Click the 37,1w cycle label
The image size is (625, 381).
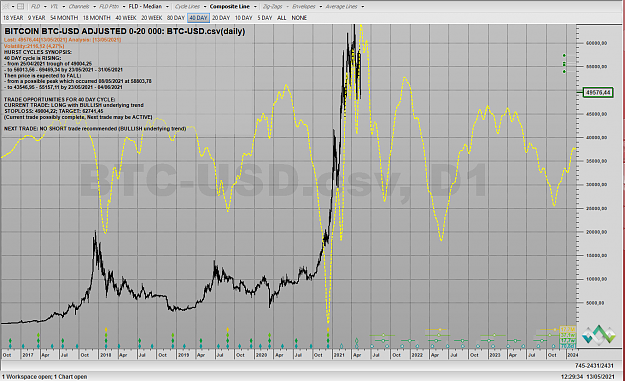pos(568,335)
